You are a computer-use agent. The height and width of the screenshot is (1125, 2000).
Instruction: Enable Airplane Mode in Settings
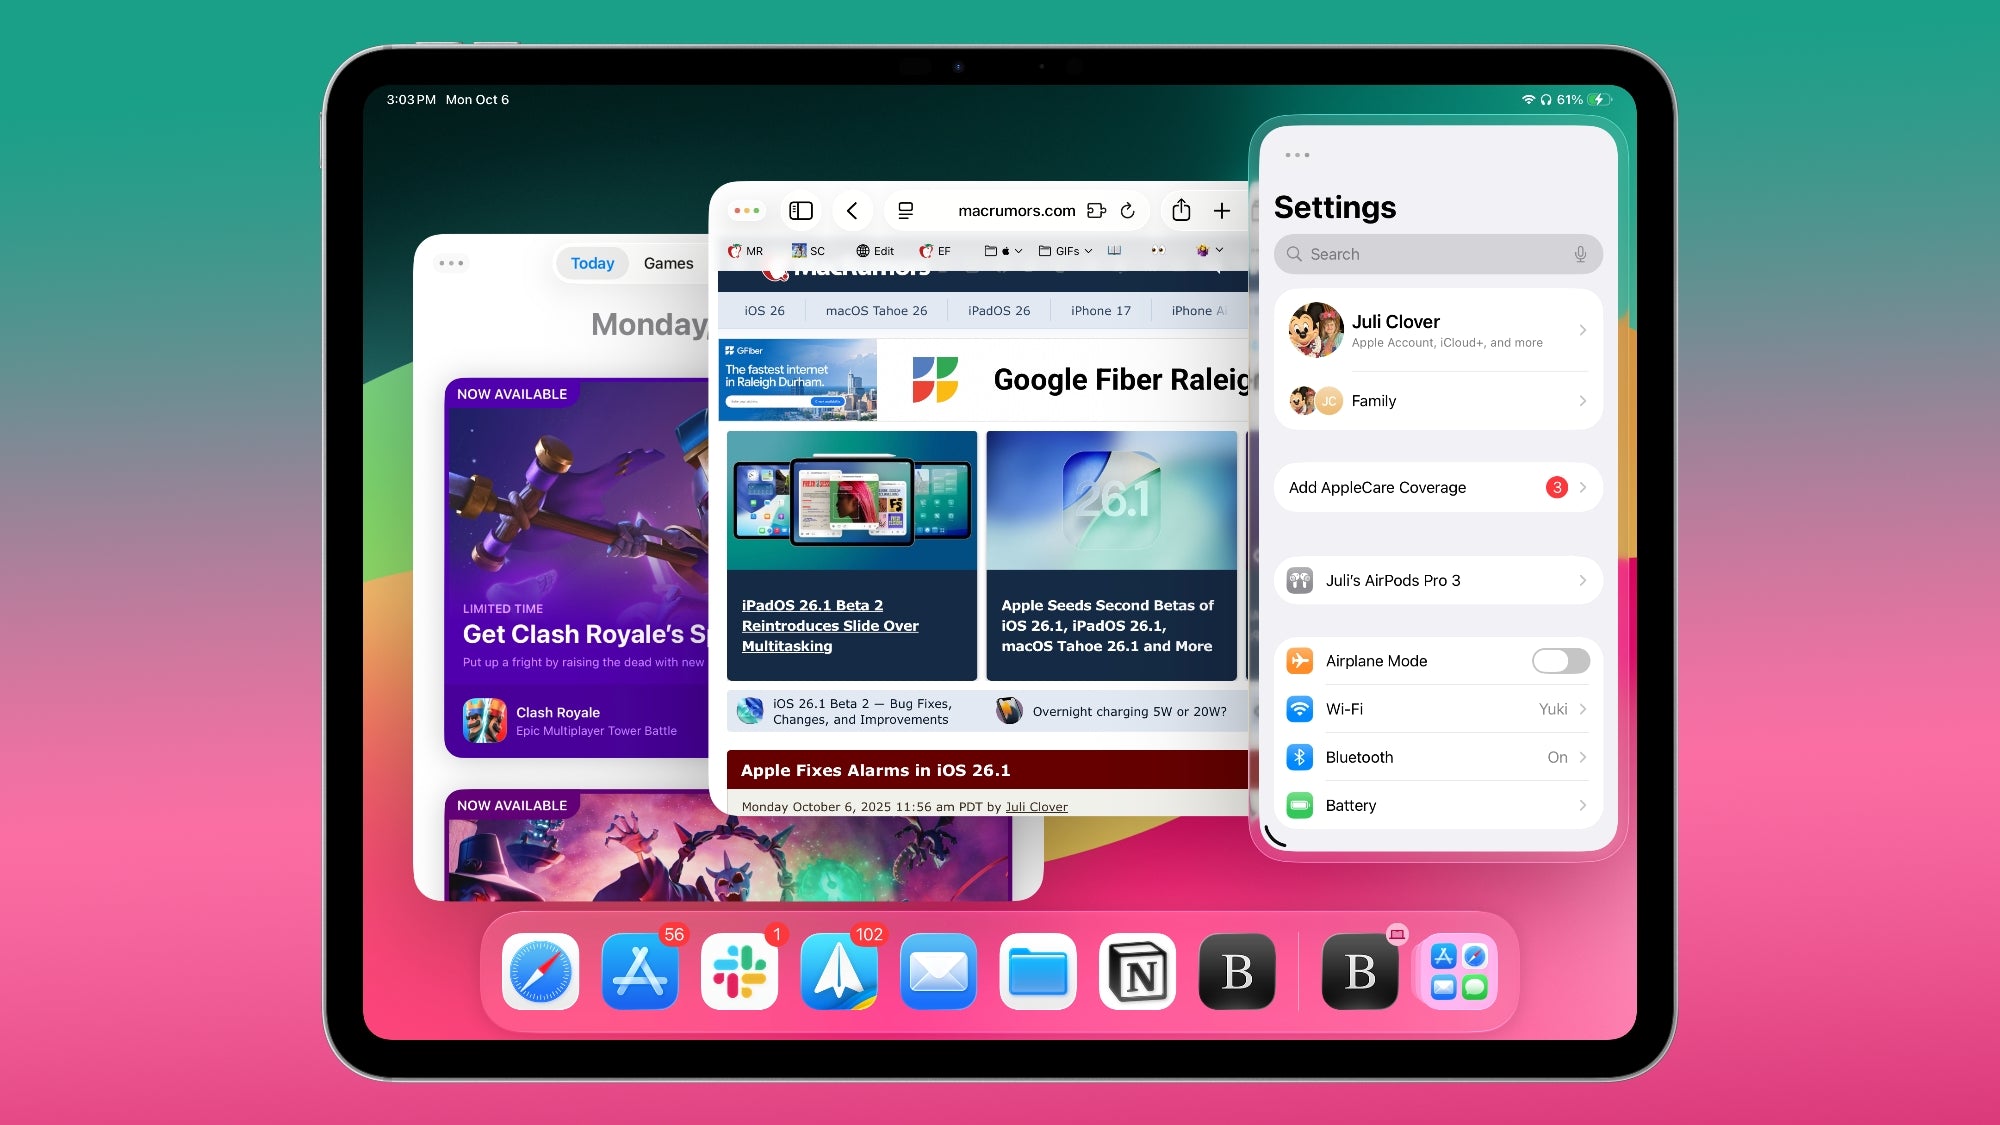click(1559, 661)
